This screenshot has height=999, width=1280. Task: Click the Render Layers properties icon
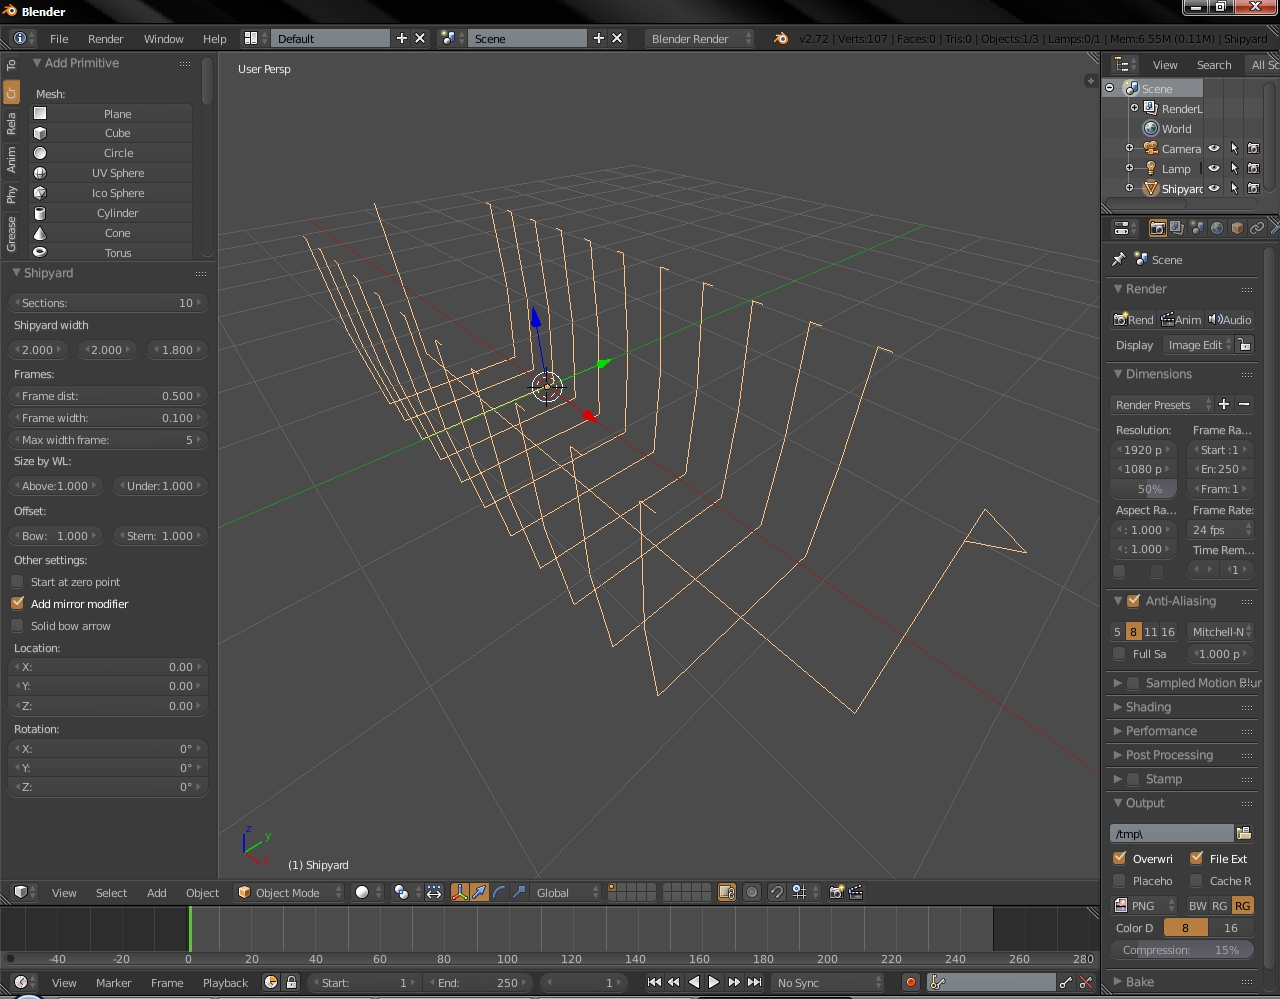(1177, 228)
